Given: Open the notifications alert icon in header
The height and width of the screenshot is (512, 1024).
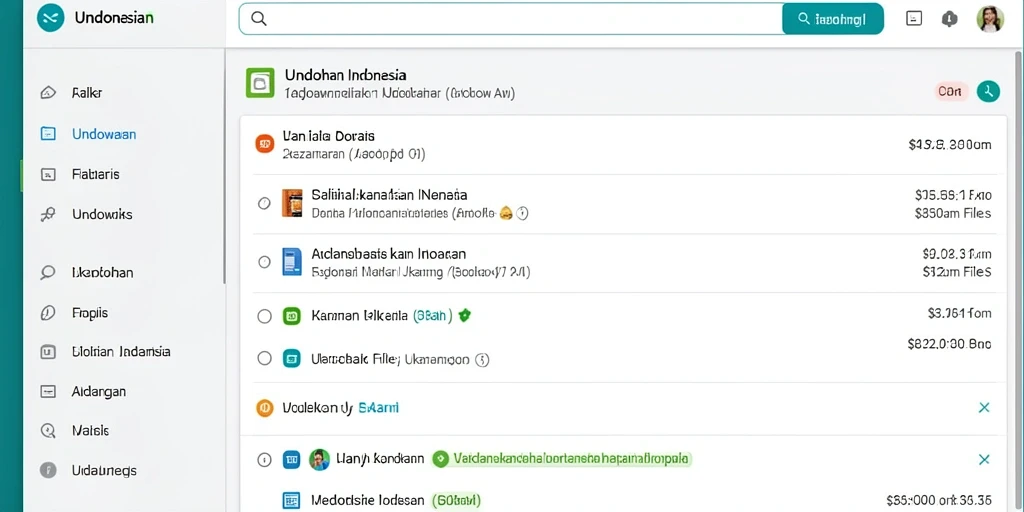Looking at the screenshot, I should click(949, 19).
